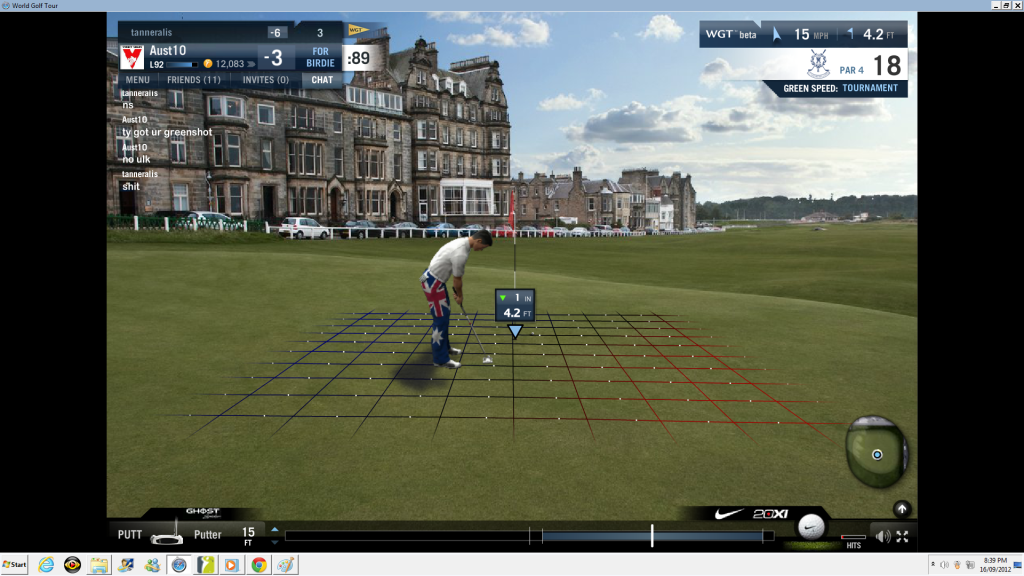Open the FRIENDS (11) tab
The height and width of the screenshot is (576, 1024).
click(x=194, y=80)
